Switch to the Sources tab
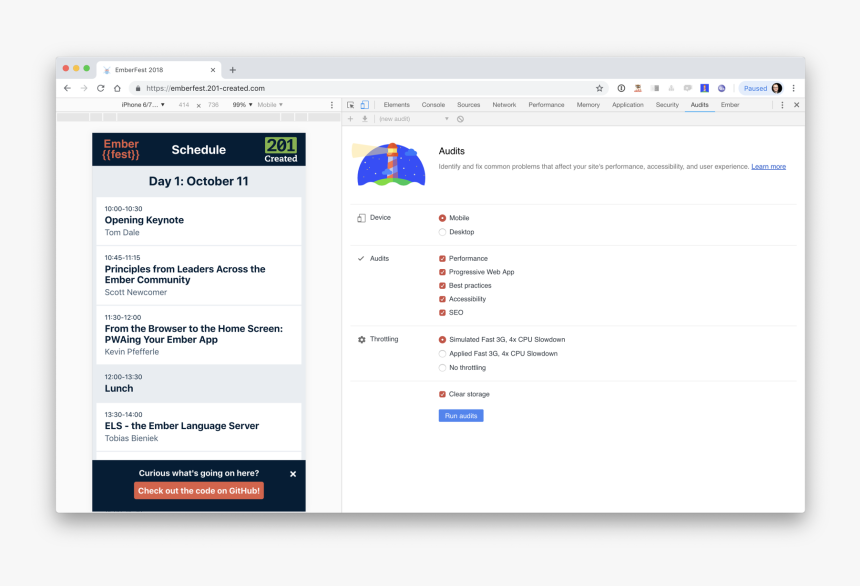The image size is (860, 586). tap(468, 105)
